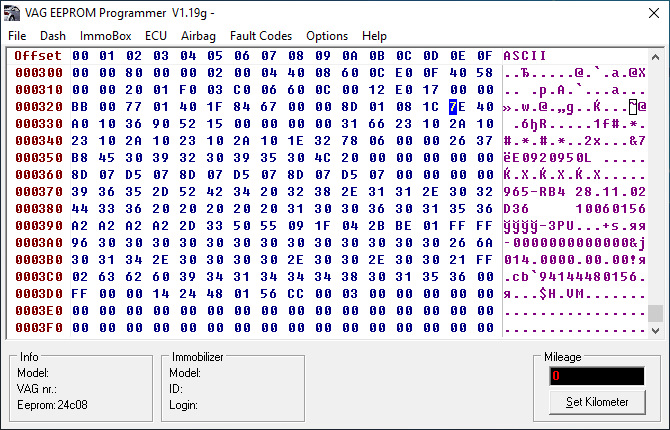Select first byte 00 of row 0003E0
Viewport: 670px width, 430px height.
coord(80,311)
